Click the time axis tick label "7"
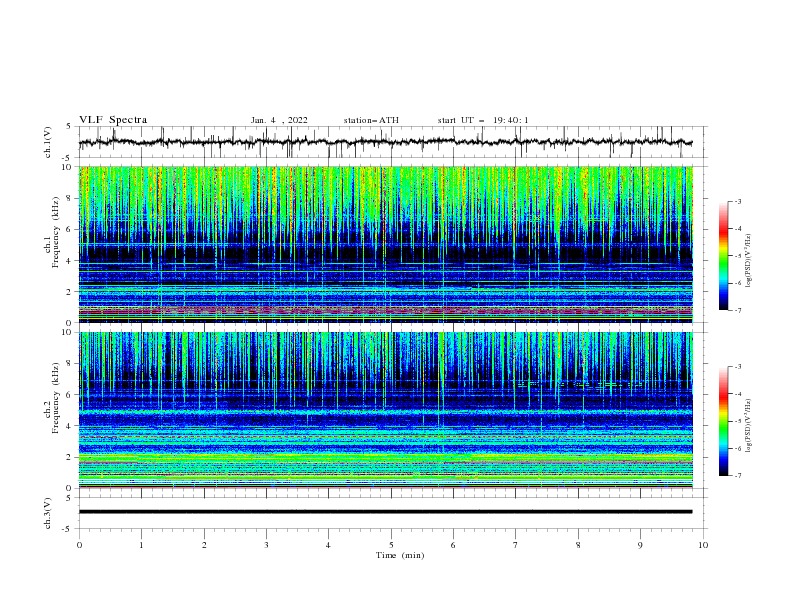This screenshot has height=612, width=792. pos(516,545)
